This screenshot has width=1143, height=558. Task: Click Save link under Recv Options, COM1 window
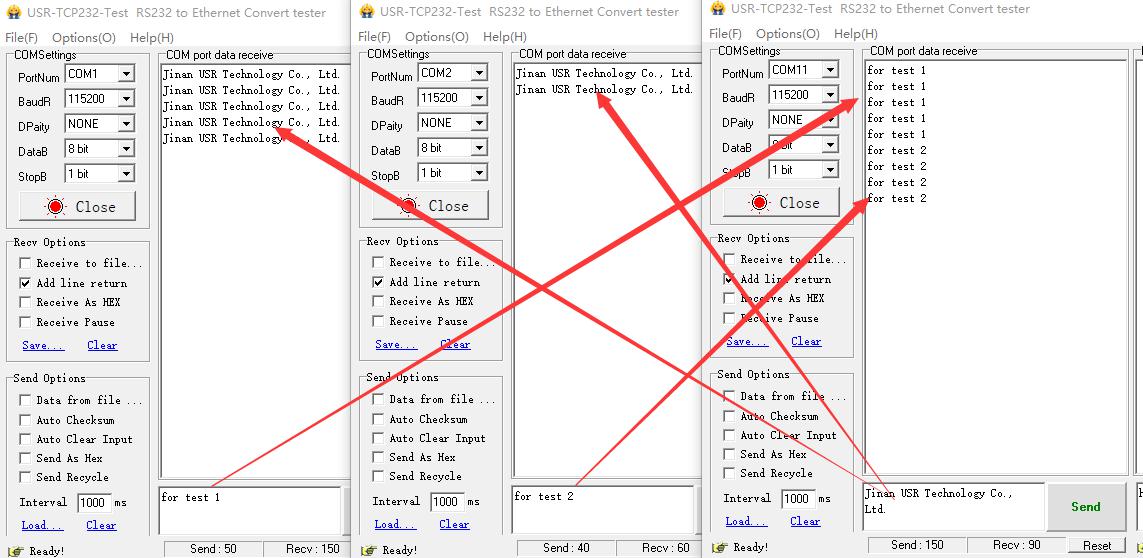(43, 346)
